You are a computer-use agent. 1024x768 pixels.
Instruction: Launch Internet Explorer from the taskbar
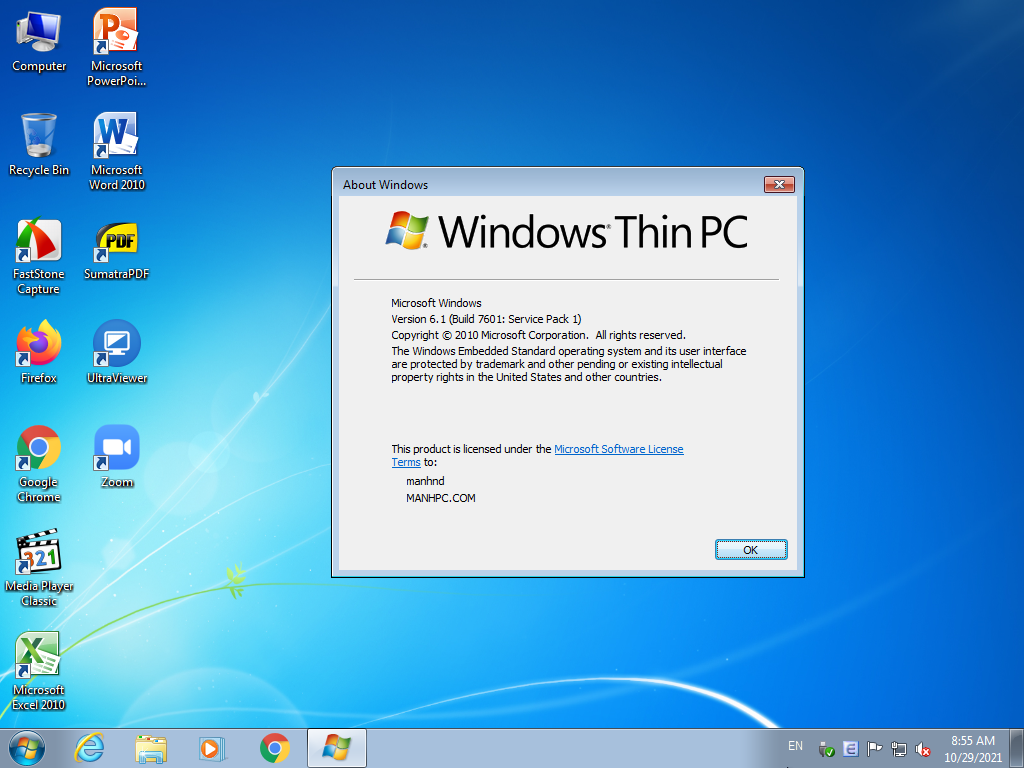(91, 748)
